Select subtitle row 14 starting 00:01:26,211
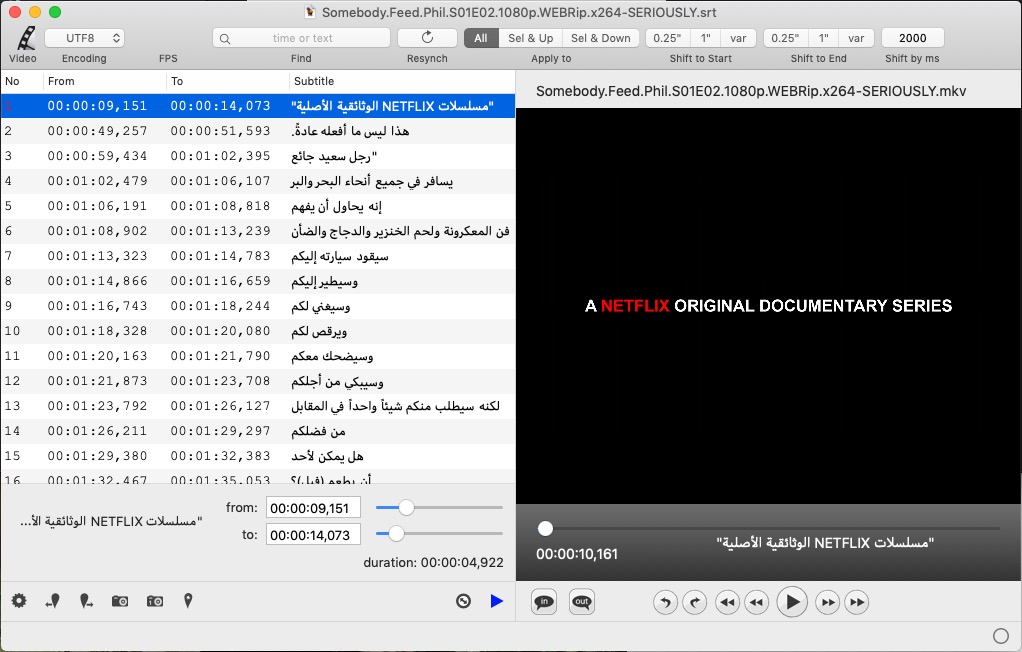This screenshot has width=1022, height=652. 258,431
